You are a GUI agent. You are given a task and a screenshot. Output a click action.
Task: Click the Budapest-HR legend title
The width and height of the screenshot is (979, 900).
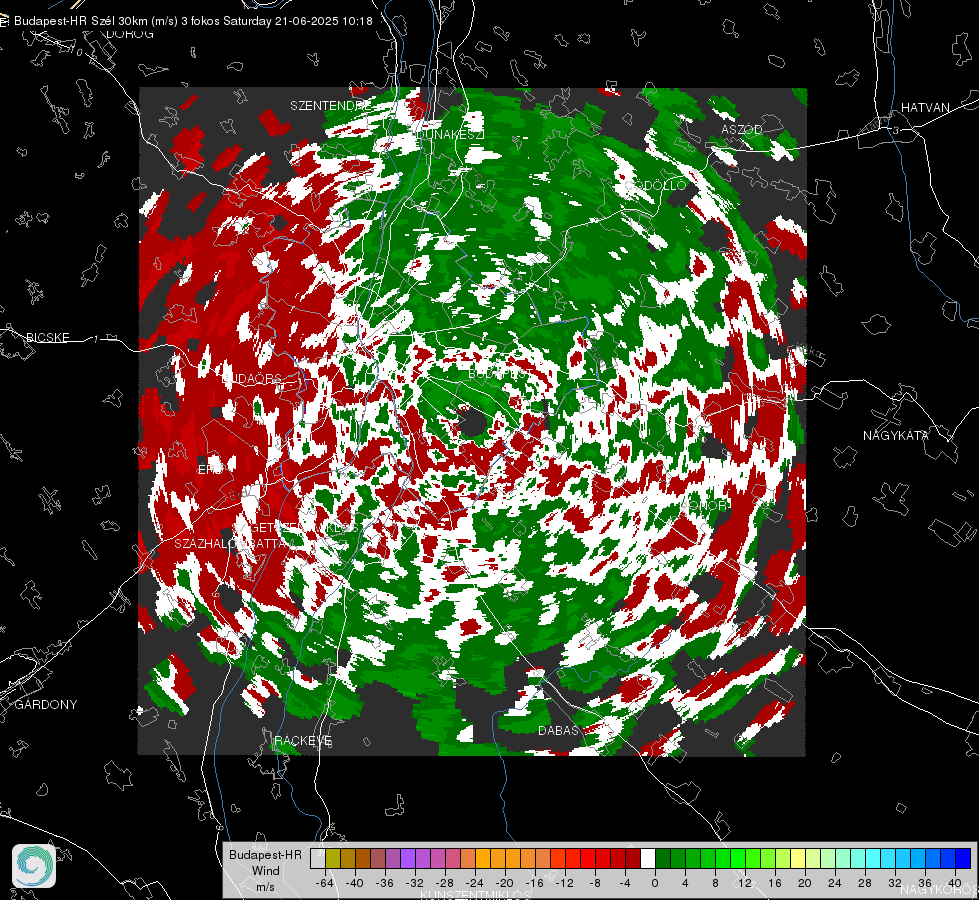pos(265,854)
